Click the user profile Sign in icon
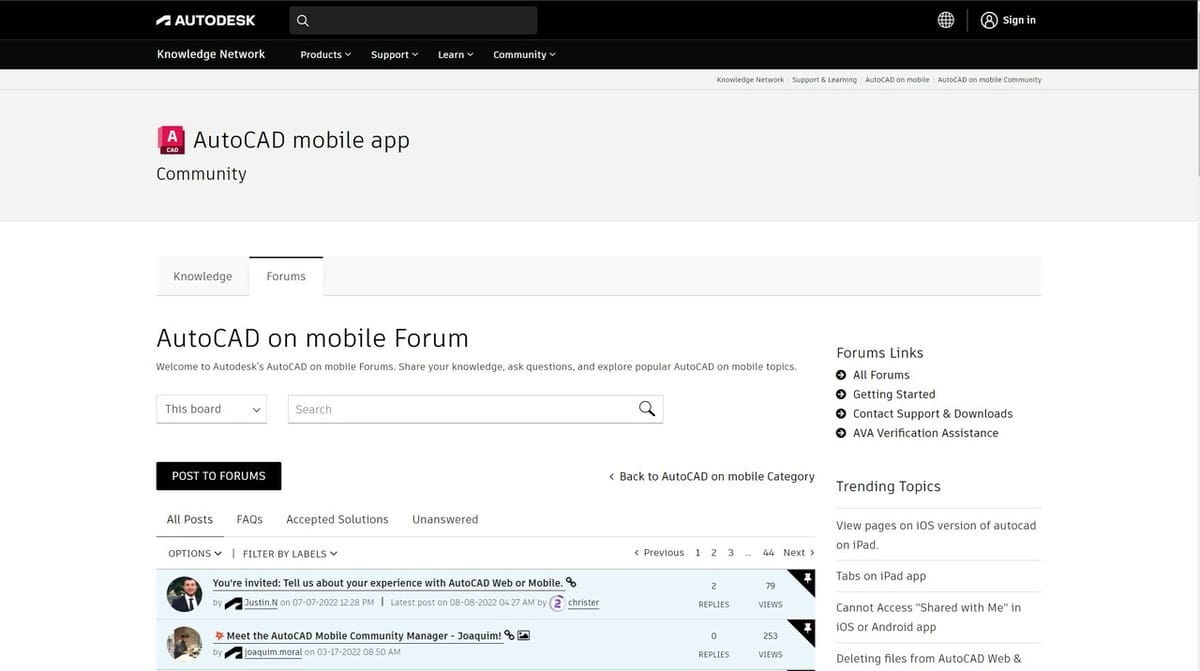 click(989, 20)
